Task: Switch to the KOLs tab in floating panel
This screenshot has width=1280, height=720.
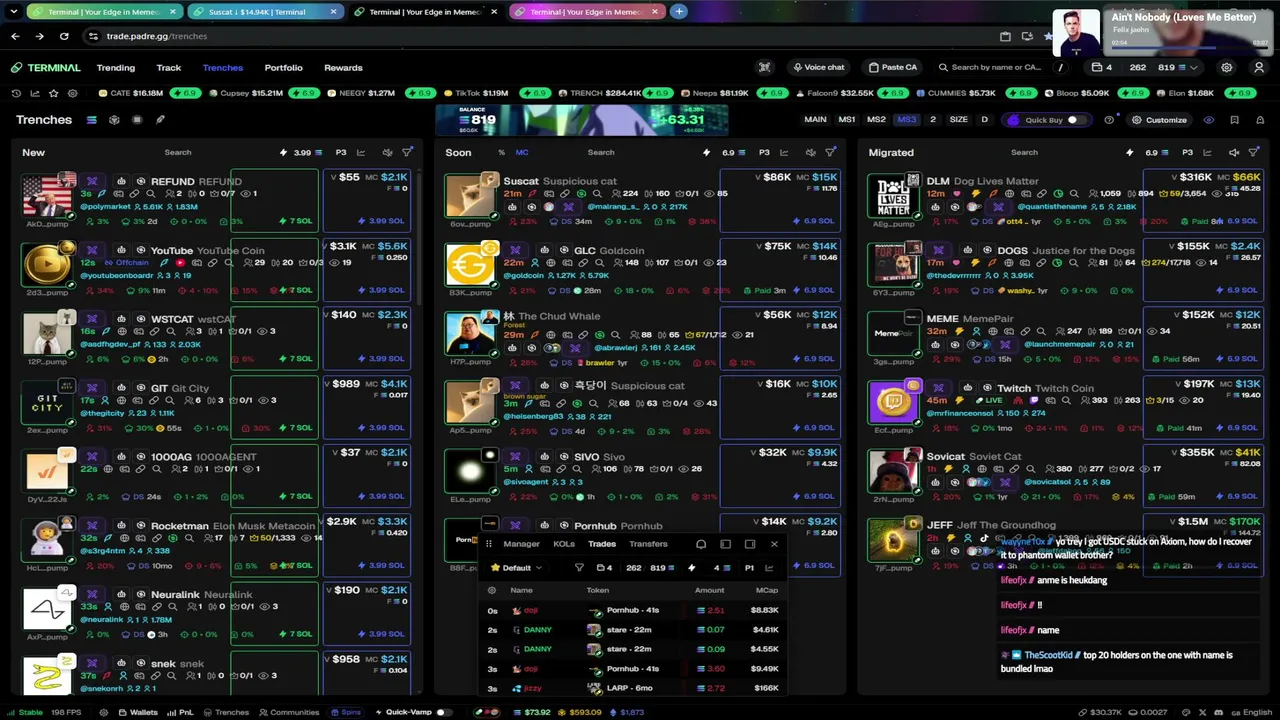Action: tap(564, 544)
